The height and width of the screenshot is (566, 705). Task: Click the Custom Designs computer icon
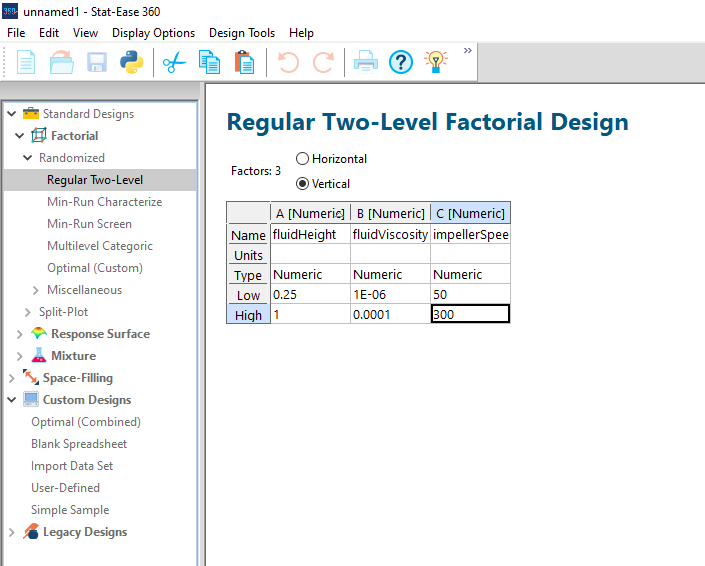(x=31, y=399)
